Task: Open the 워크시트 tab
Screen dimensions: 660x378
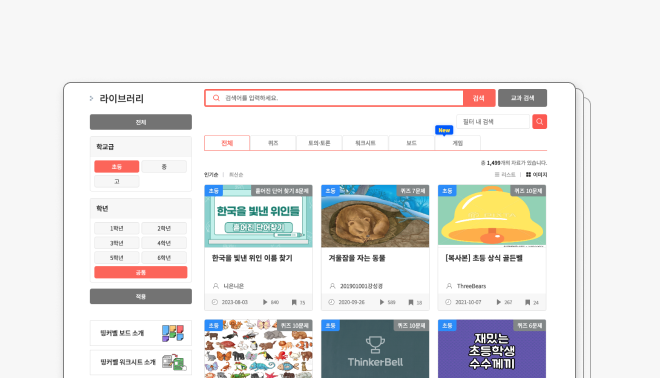Action: [x=365, y=143]
